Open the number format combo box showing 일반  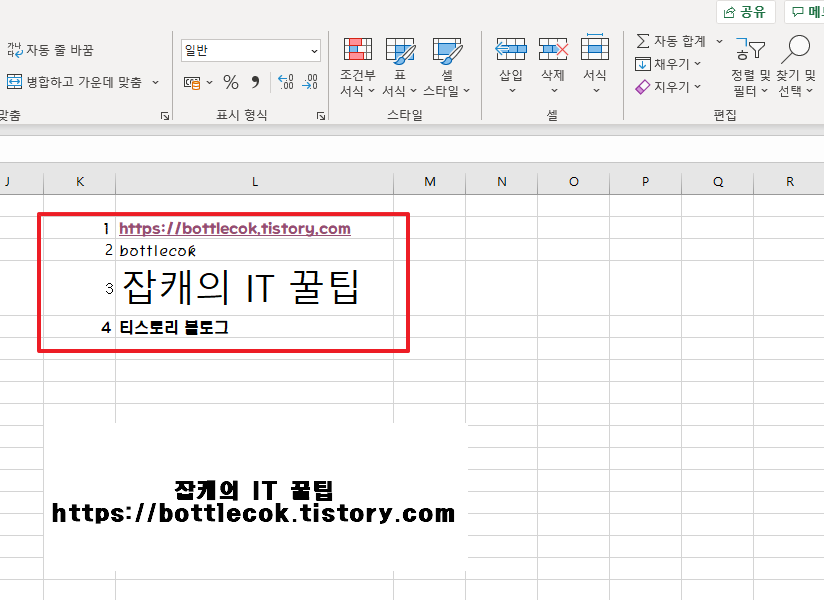click(x=251, y=51)
